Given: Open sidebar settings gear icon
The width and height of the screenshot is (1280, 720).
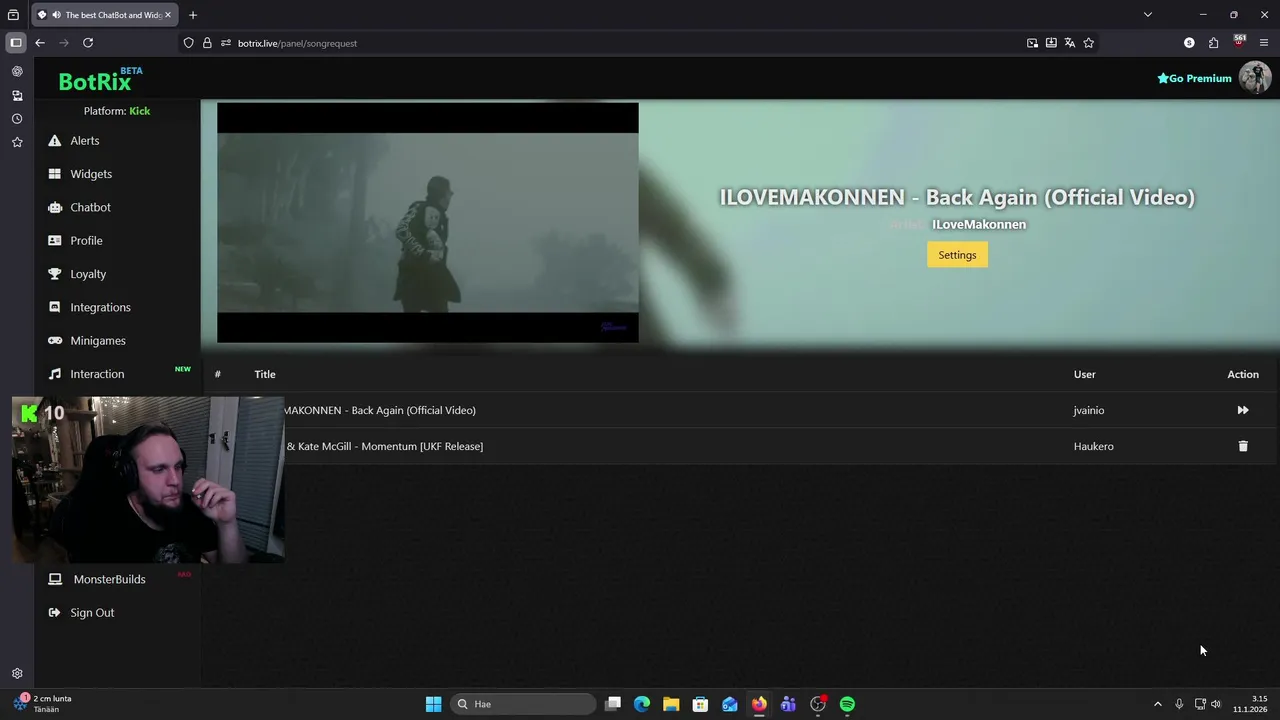Looking at the screenshot, I should pyautogui.click(x=17, y=674).
